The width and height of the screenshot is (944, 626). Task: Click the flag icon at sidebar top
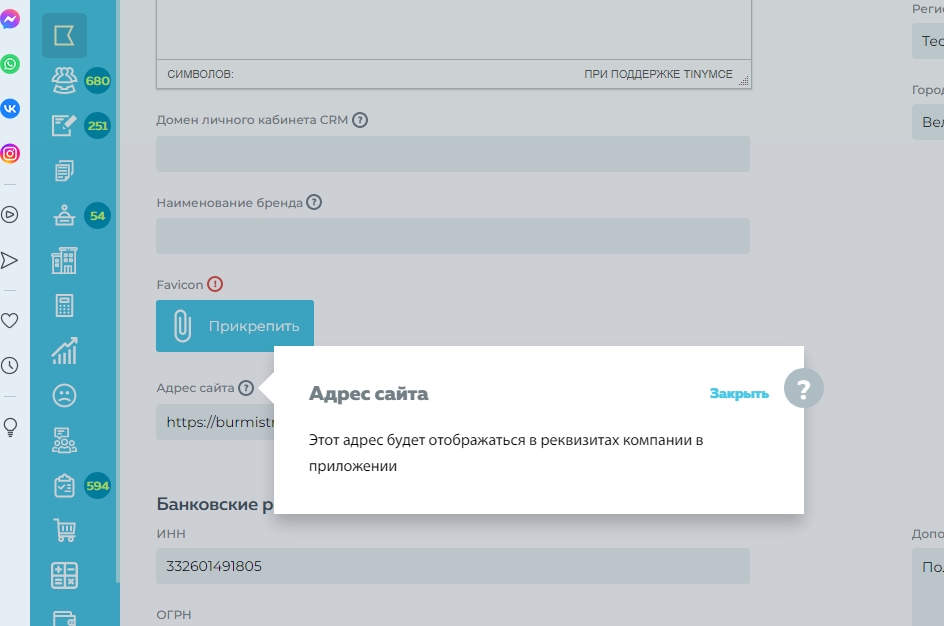(64, 36)
